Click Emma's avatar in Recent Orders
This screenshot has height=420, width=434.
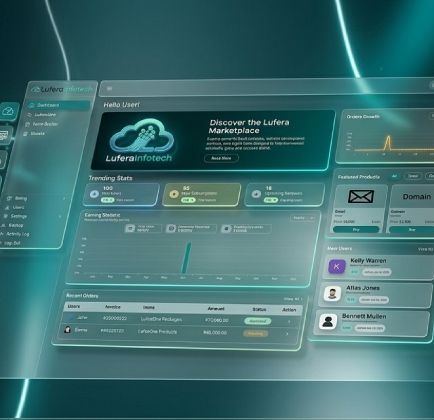pos(67,330)
